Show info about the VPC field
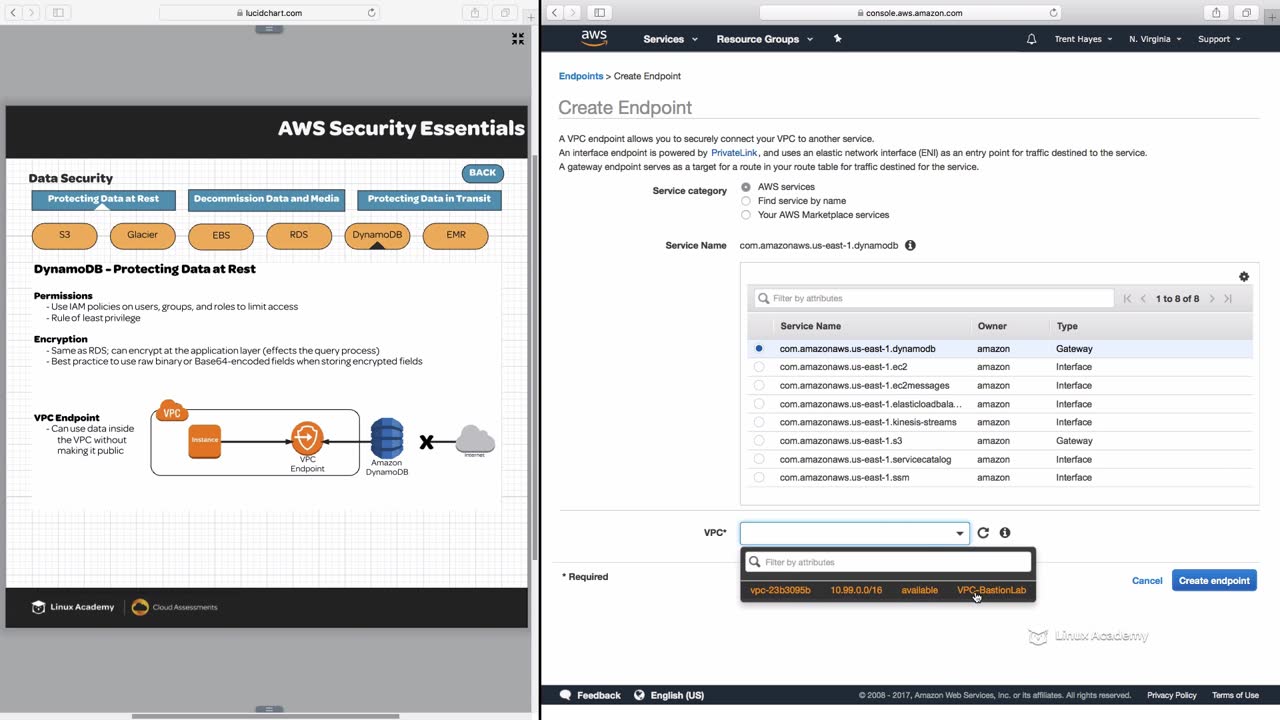This screenshot has width=1280, height=720. [1005, 533]
